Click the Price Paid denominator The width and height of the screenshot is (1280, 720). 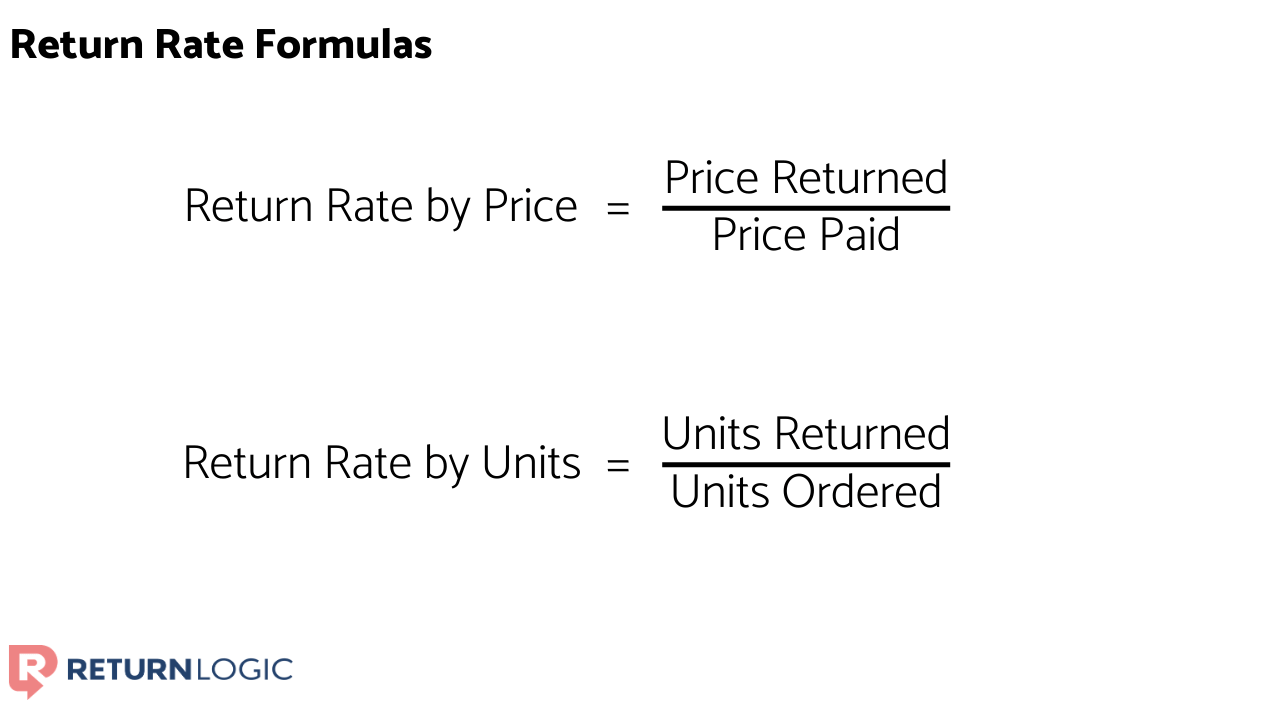(806, 235)
